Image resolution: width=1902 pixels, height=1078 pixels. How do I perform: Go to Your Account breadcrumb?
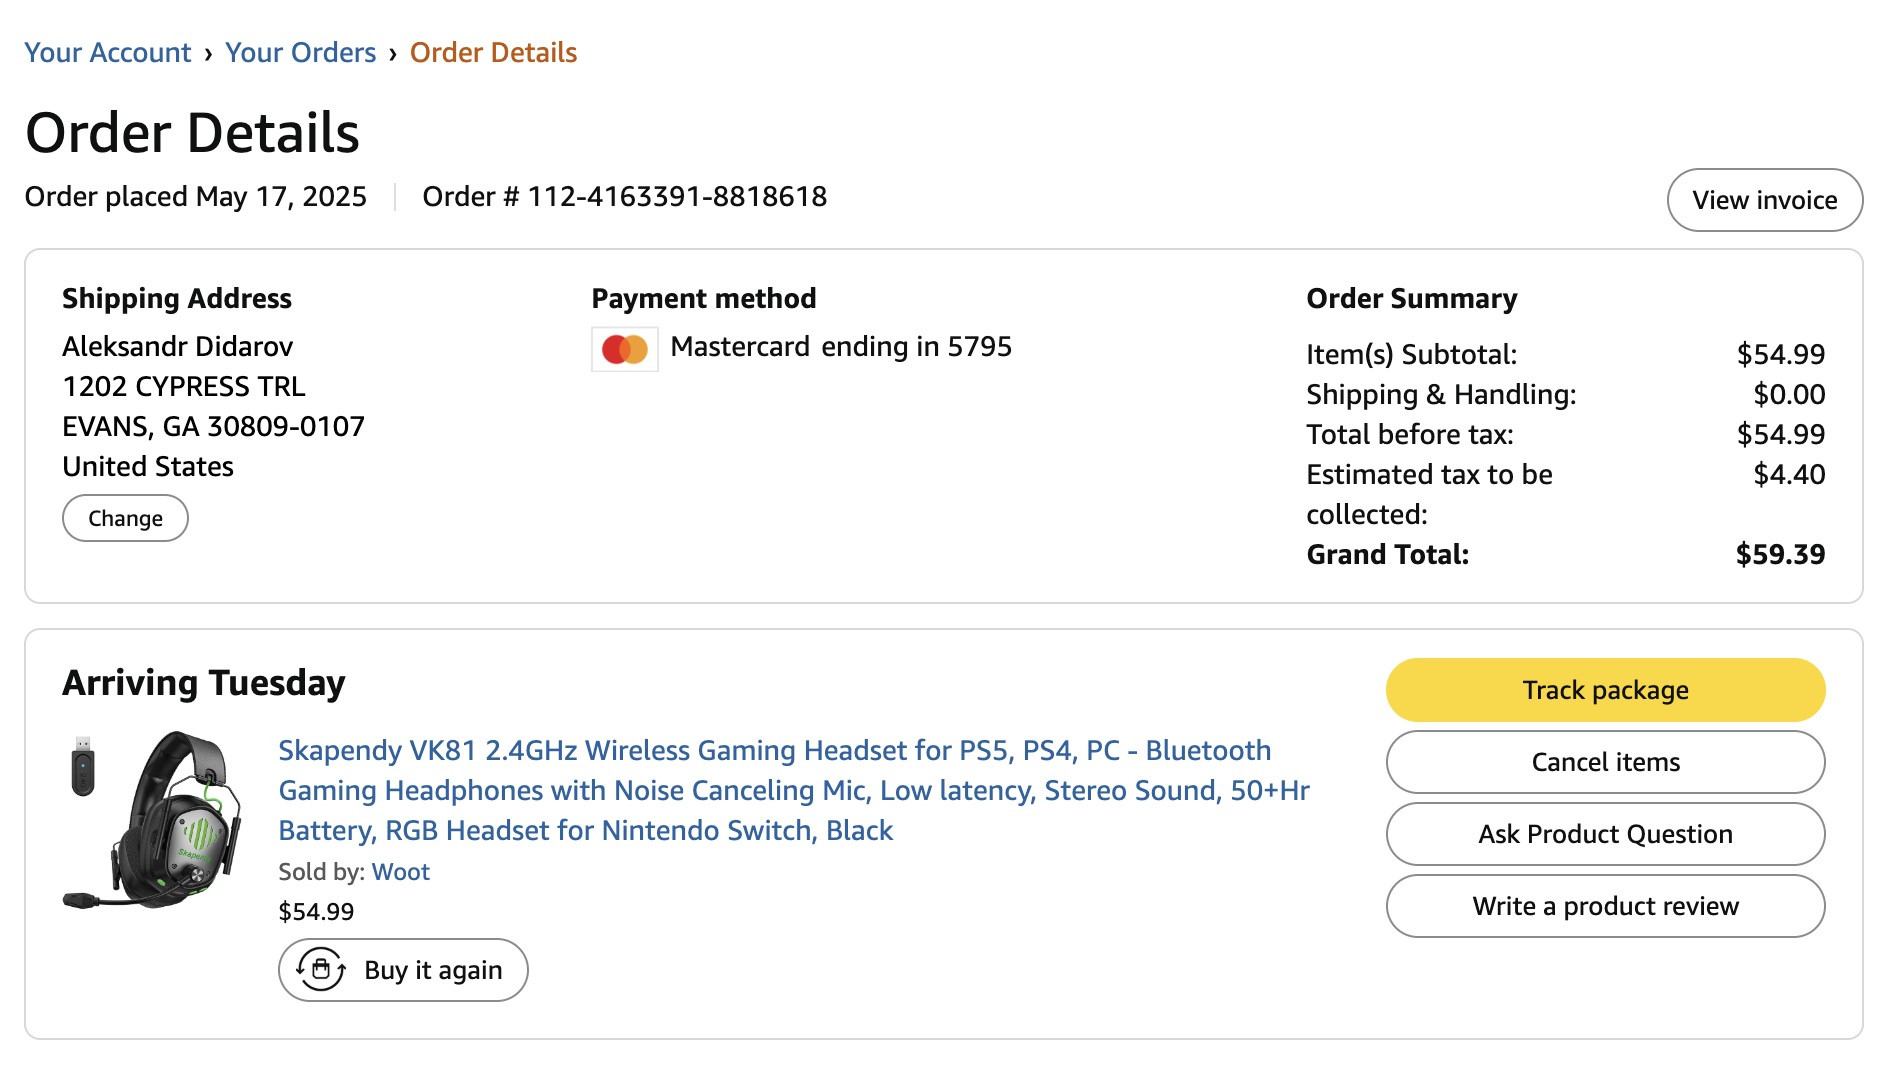[x=107, y=52]
